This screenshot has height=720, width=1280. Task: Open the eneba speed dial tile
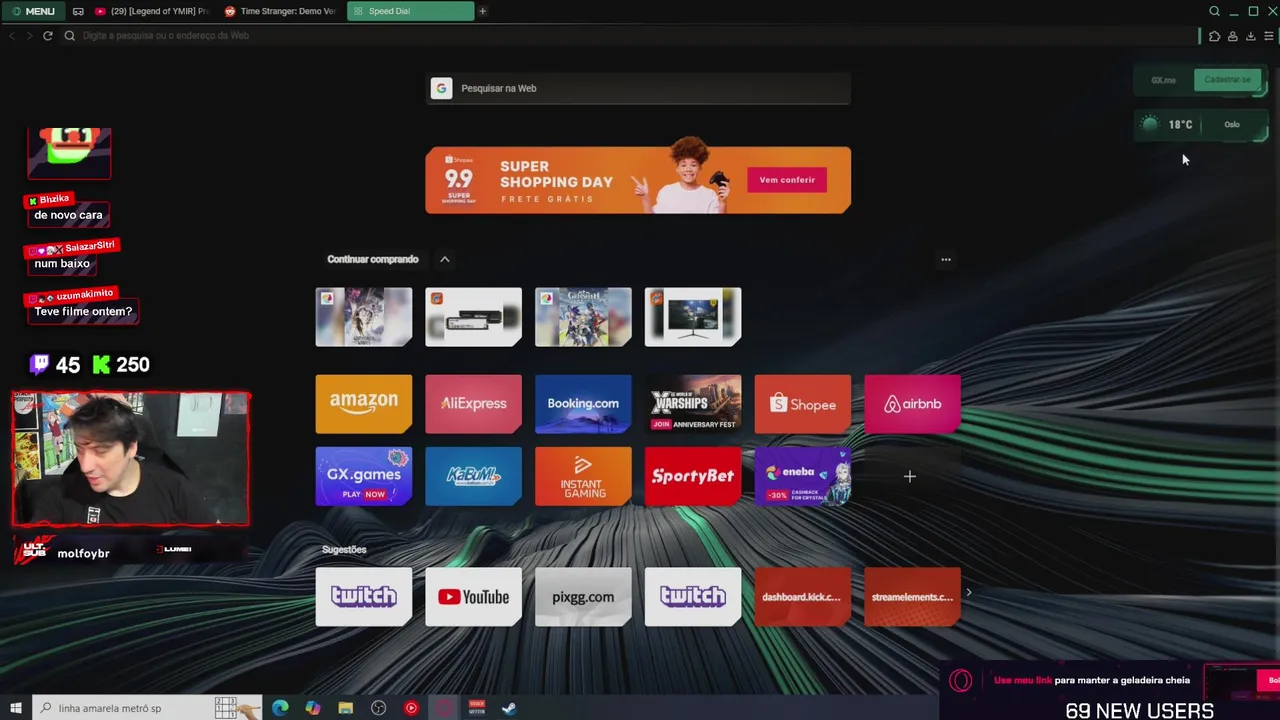coord(803,476)
